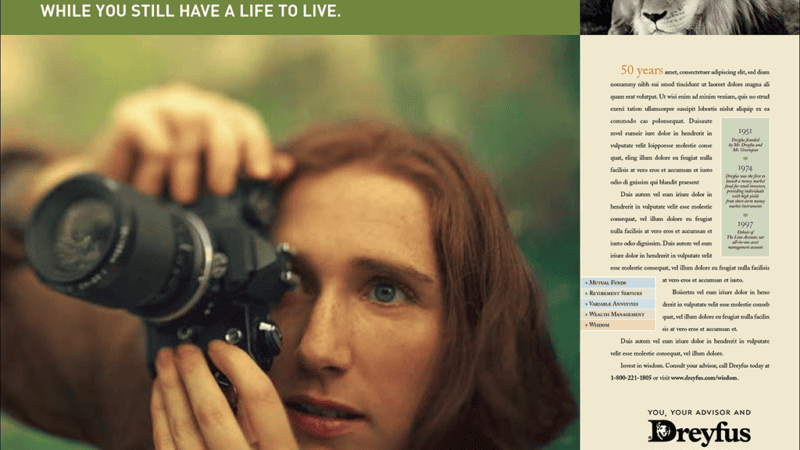Select the 1974 timeline entry
The width and height of the screenshot is (800, 450).
[x=745, y=186]
